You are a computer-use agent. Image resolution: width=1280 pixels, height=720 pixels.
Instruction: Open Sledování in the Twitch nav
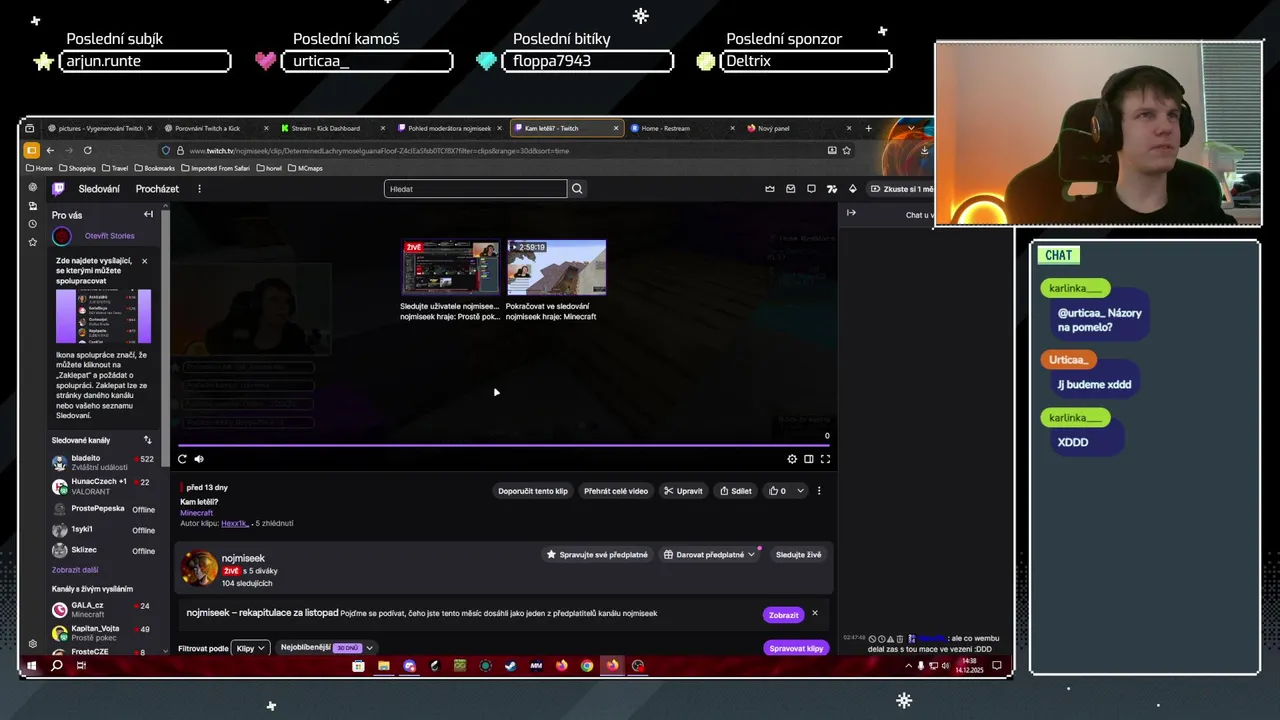[x=99, y=188]
